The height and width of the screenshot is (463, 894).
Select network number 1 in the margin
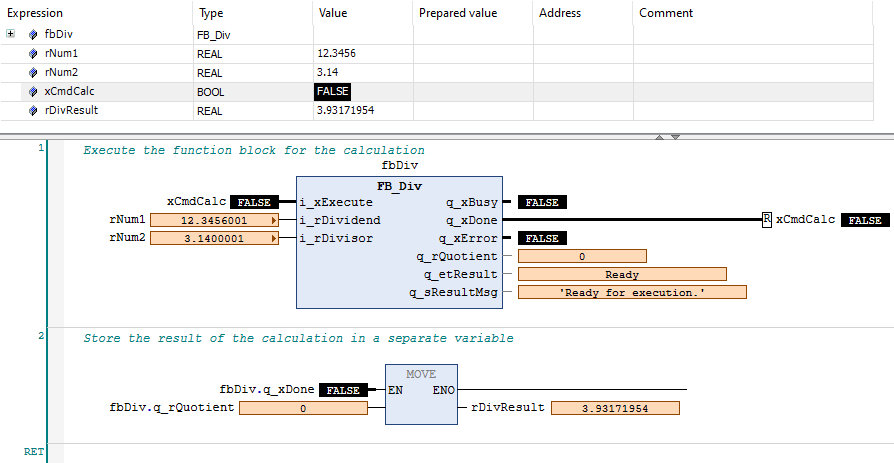point(41,148)
